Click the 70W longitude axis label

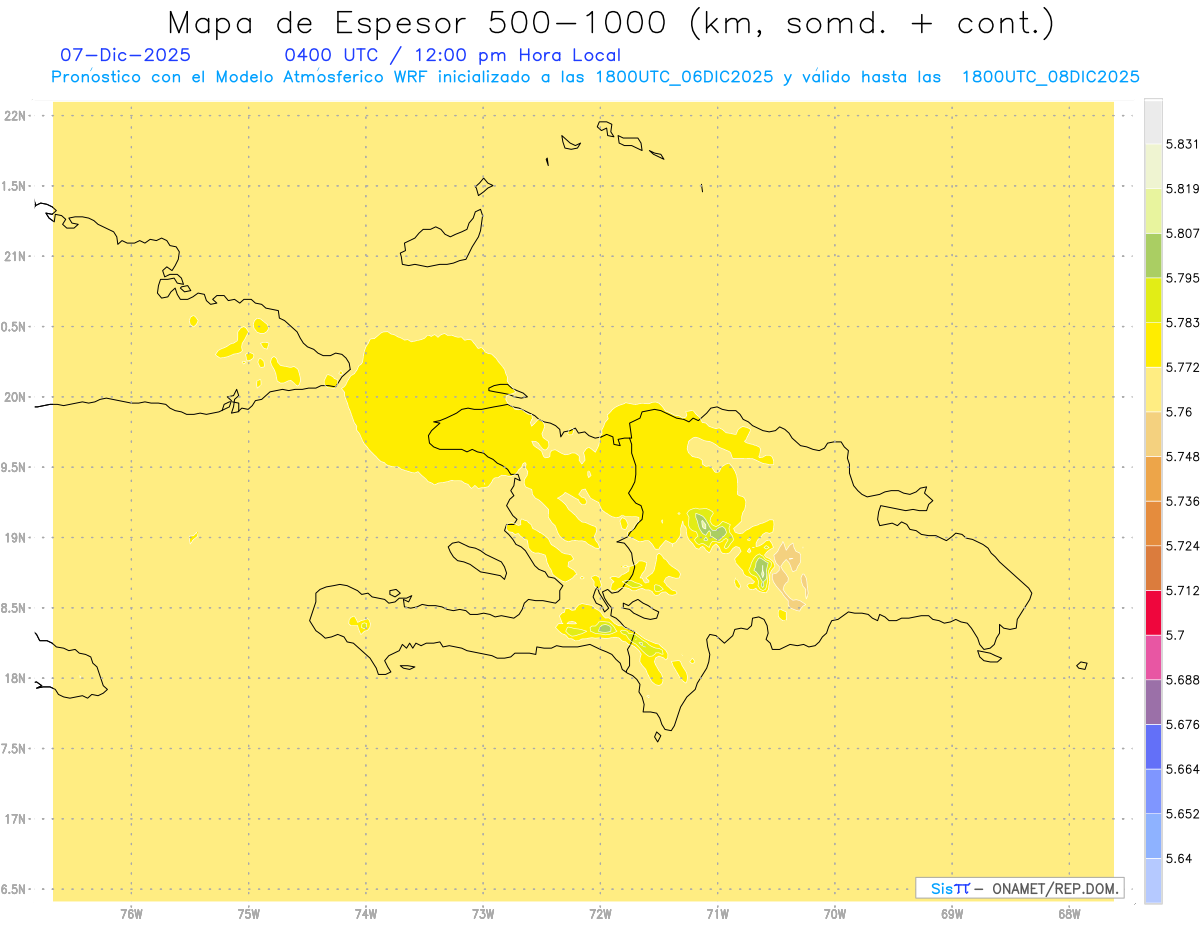click(x=835, y=914)
